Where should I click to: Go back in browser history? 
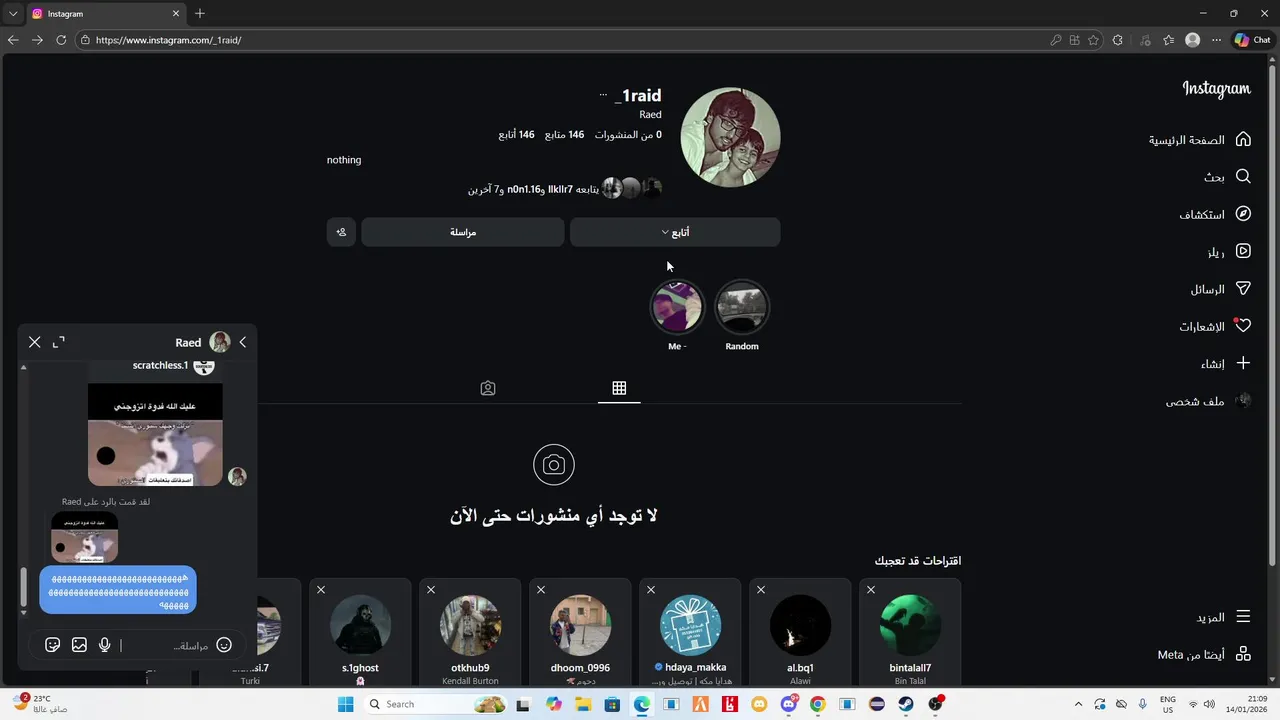[x=13, y=40]
